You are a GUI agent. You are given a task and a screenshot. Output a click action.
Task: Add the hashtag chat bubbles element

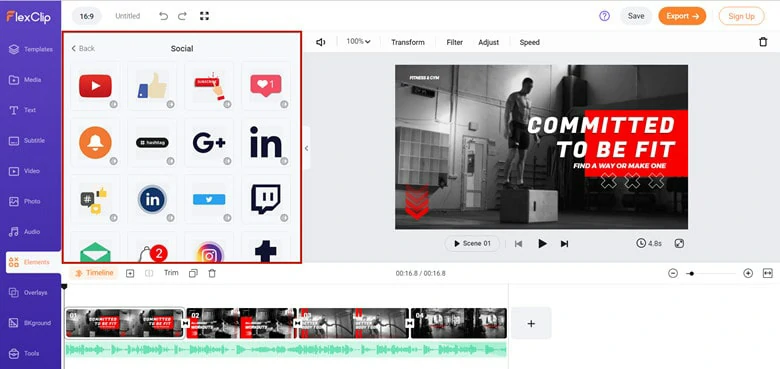[x=95, y=199]
